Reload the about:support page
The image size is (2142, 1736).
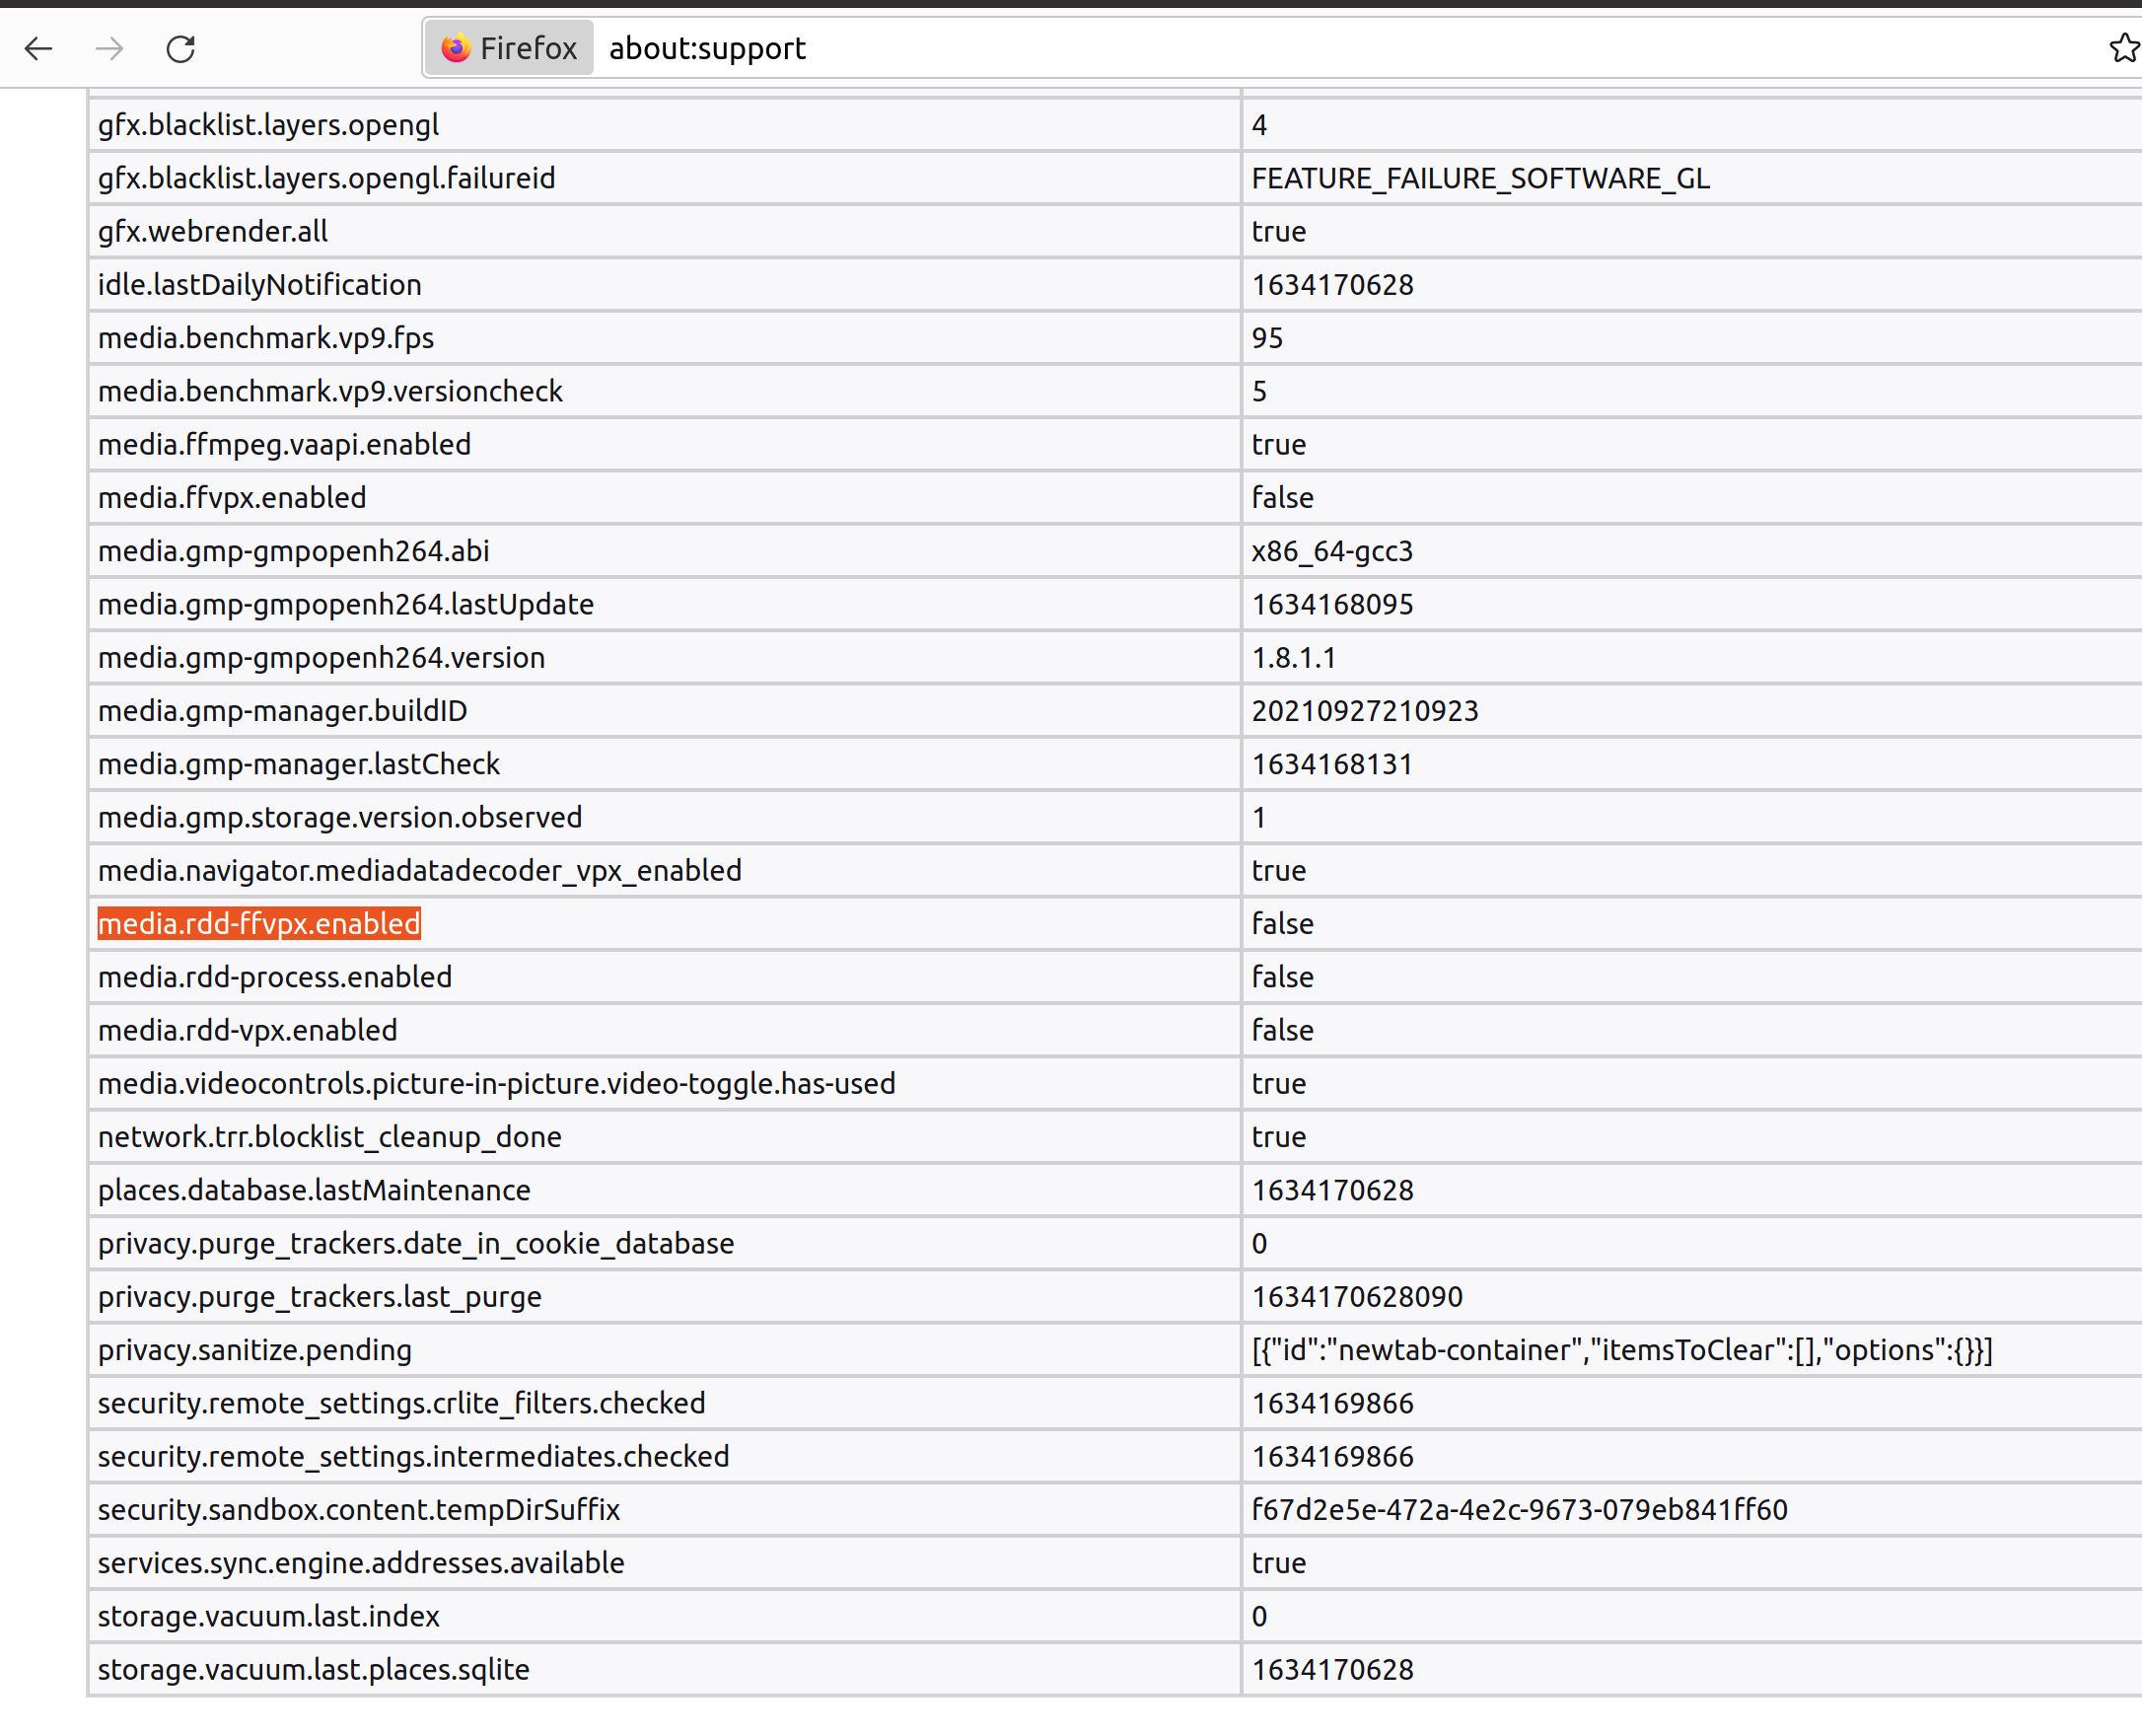180,48
